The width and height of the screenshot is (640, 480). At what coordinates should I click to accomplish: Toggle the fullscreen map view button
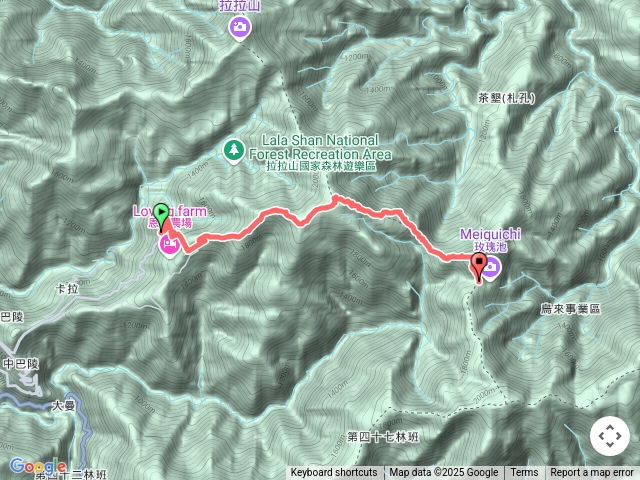coord(609,436)
